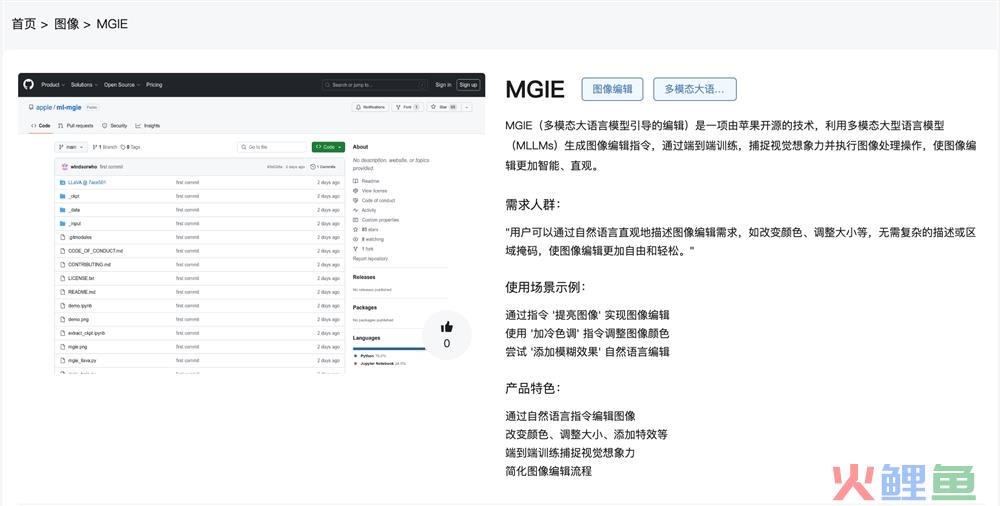Expand the star lists dropdown arrow
Image resolution: width=1000 pixels, height=506 pixels.
coord(467,107)
